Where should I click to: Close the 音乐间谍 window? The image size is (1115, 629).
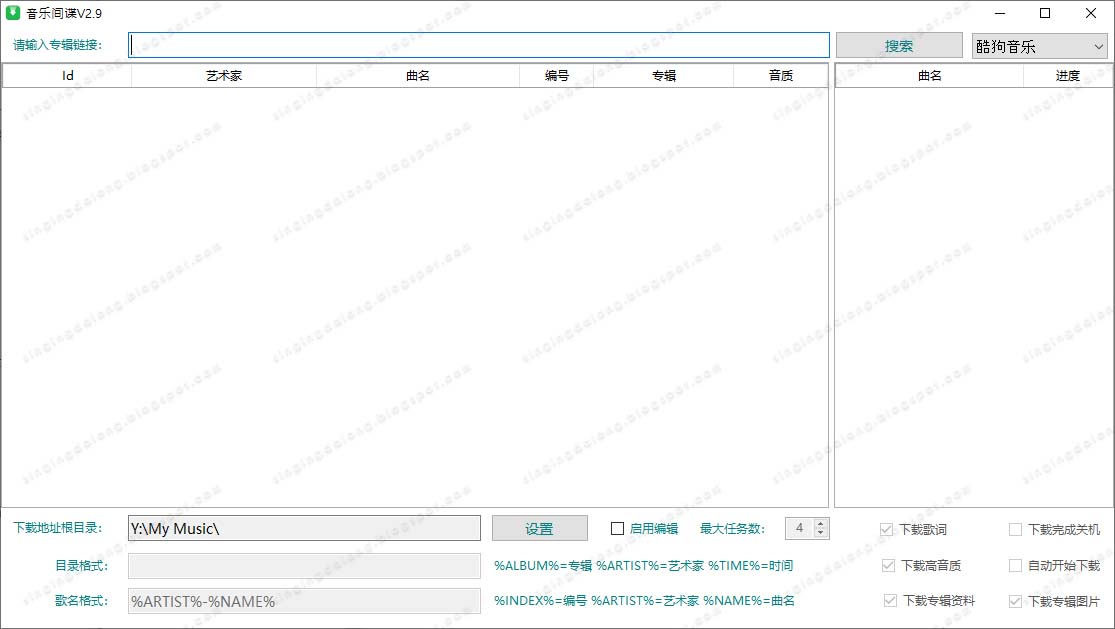(1090, 13)
